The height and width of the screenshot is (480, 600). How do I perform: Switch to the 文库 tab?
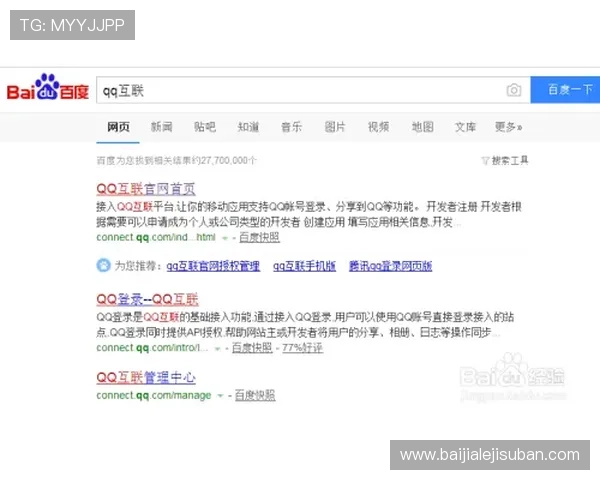(465, 127)
